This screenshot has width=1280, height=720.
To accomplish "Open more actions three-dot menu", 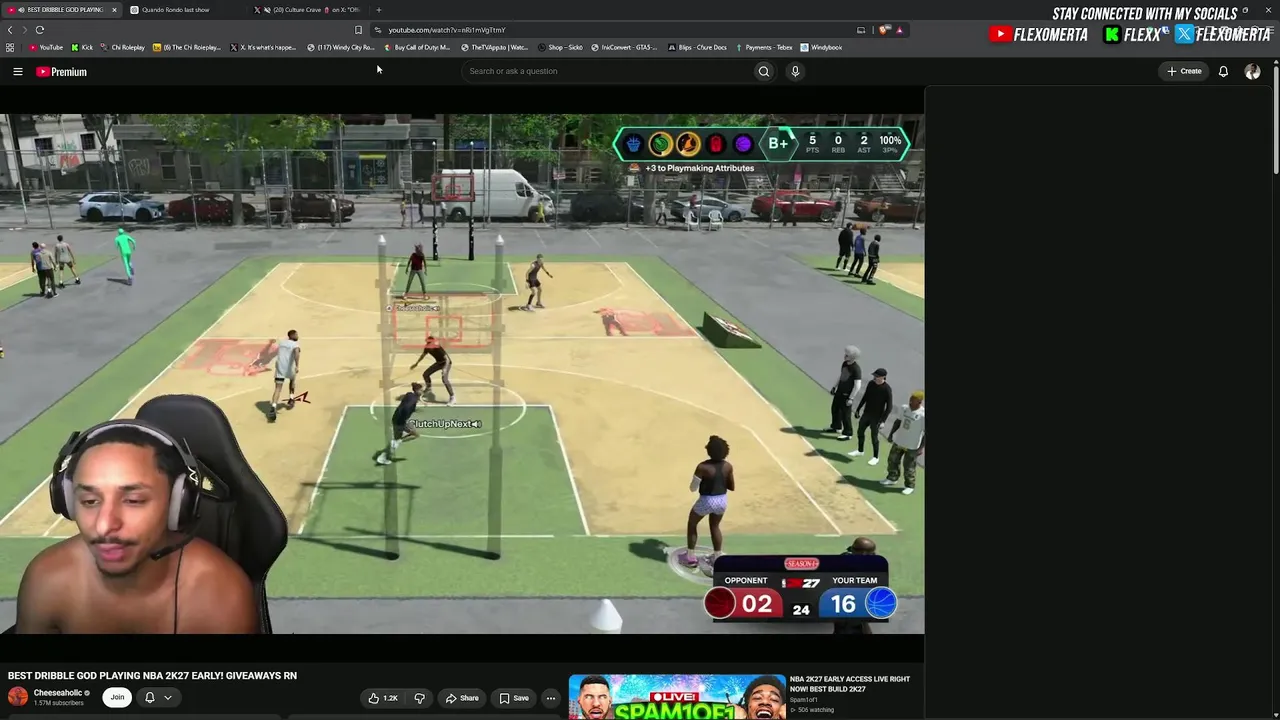I will [550, 698].
